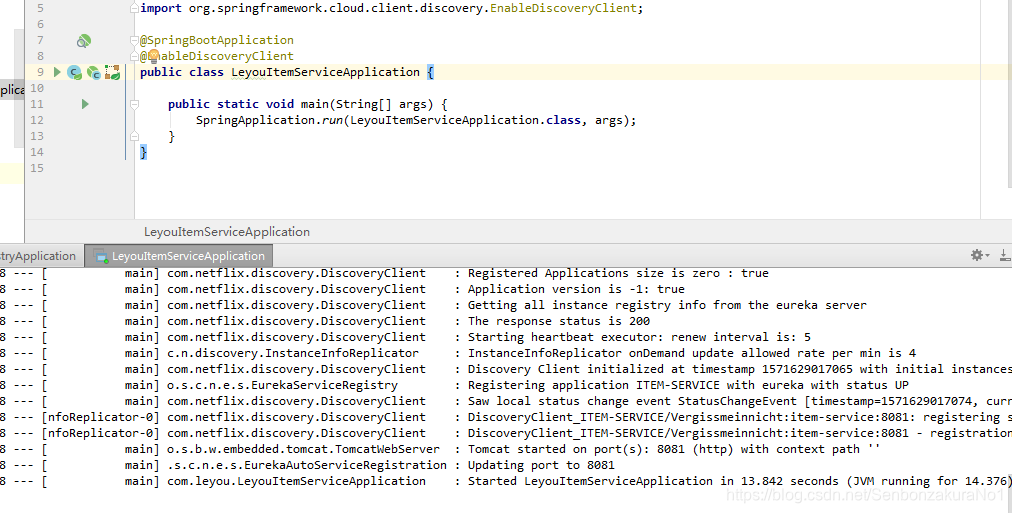Click the green Spring autowired candidates icon on line 9
This screenshot has width=1012, height=513.
tap(94, 72)
